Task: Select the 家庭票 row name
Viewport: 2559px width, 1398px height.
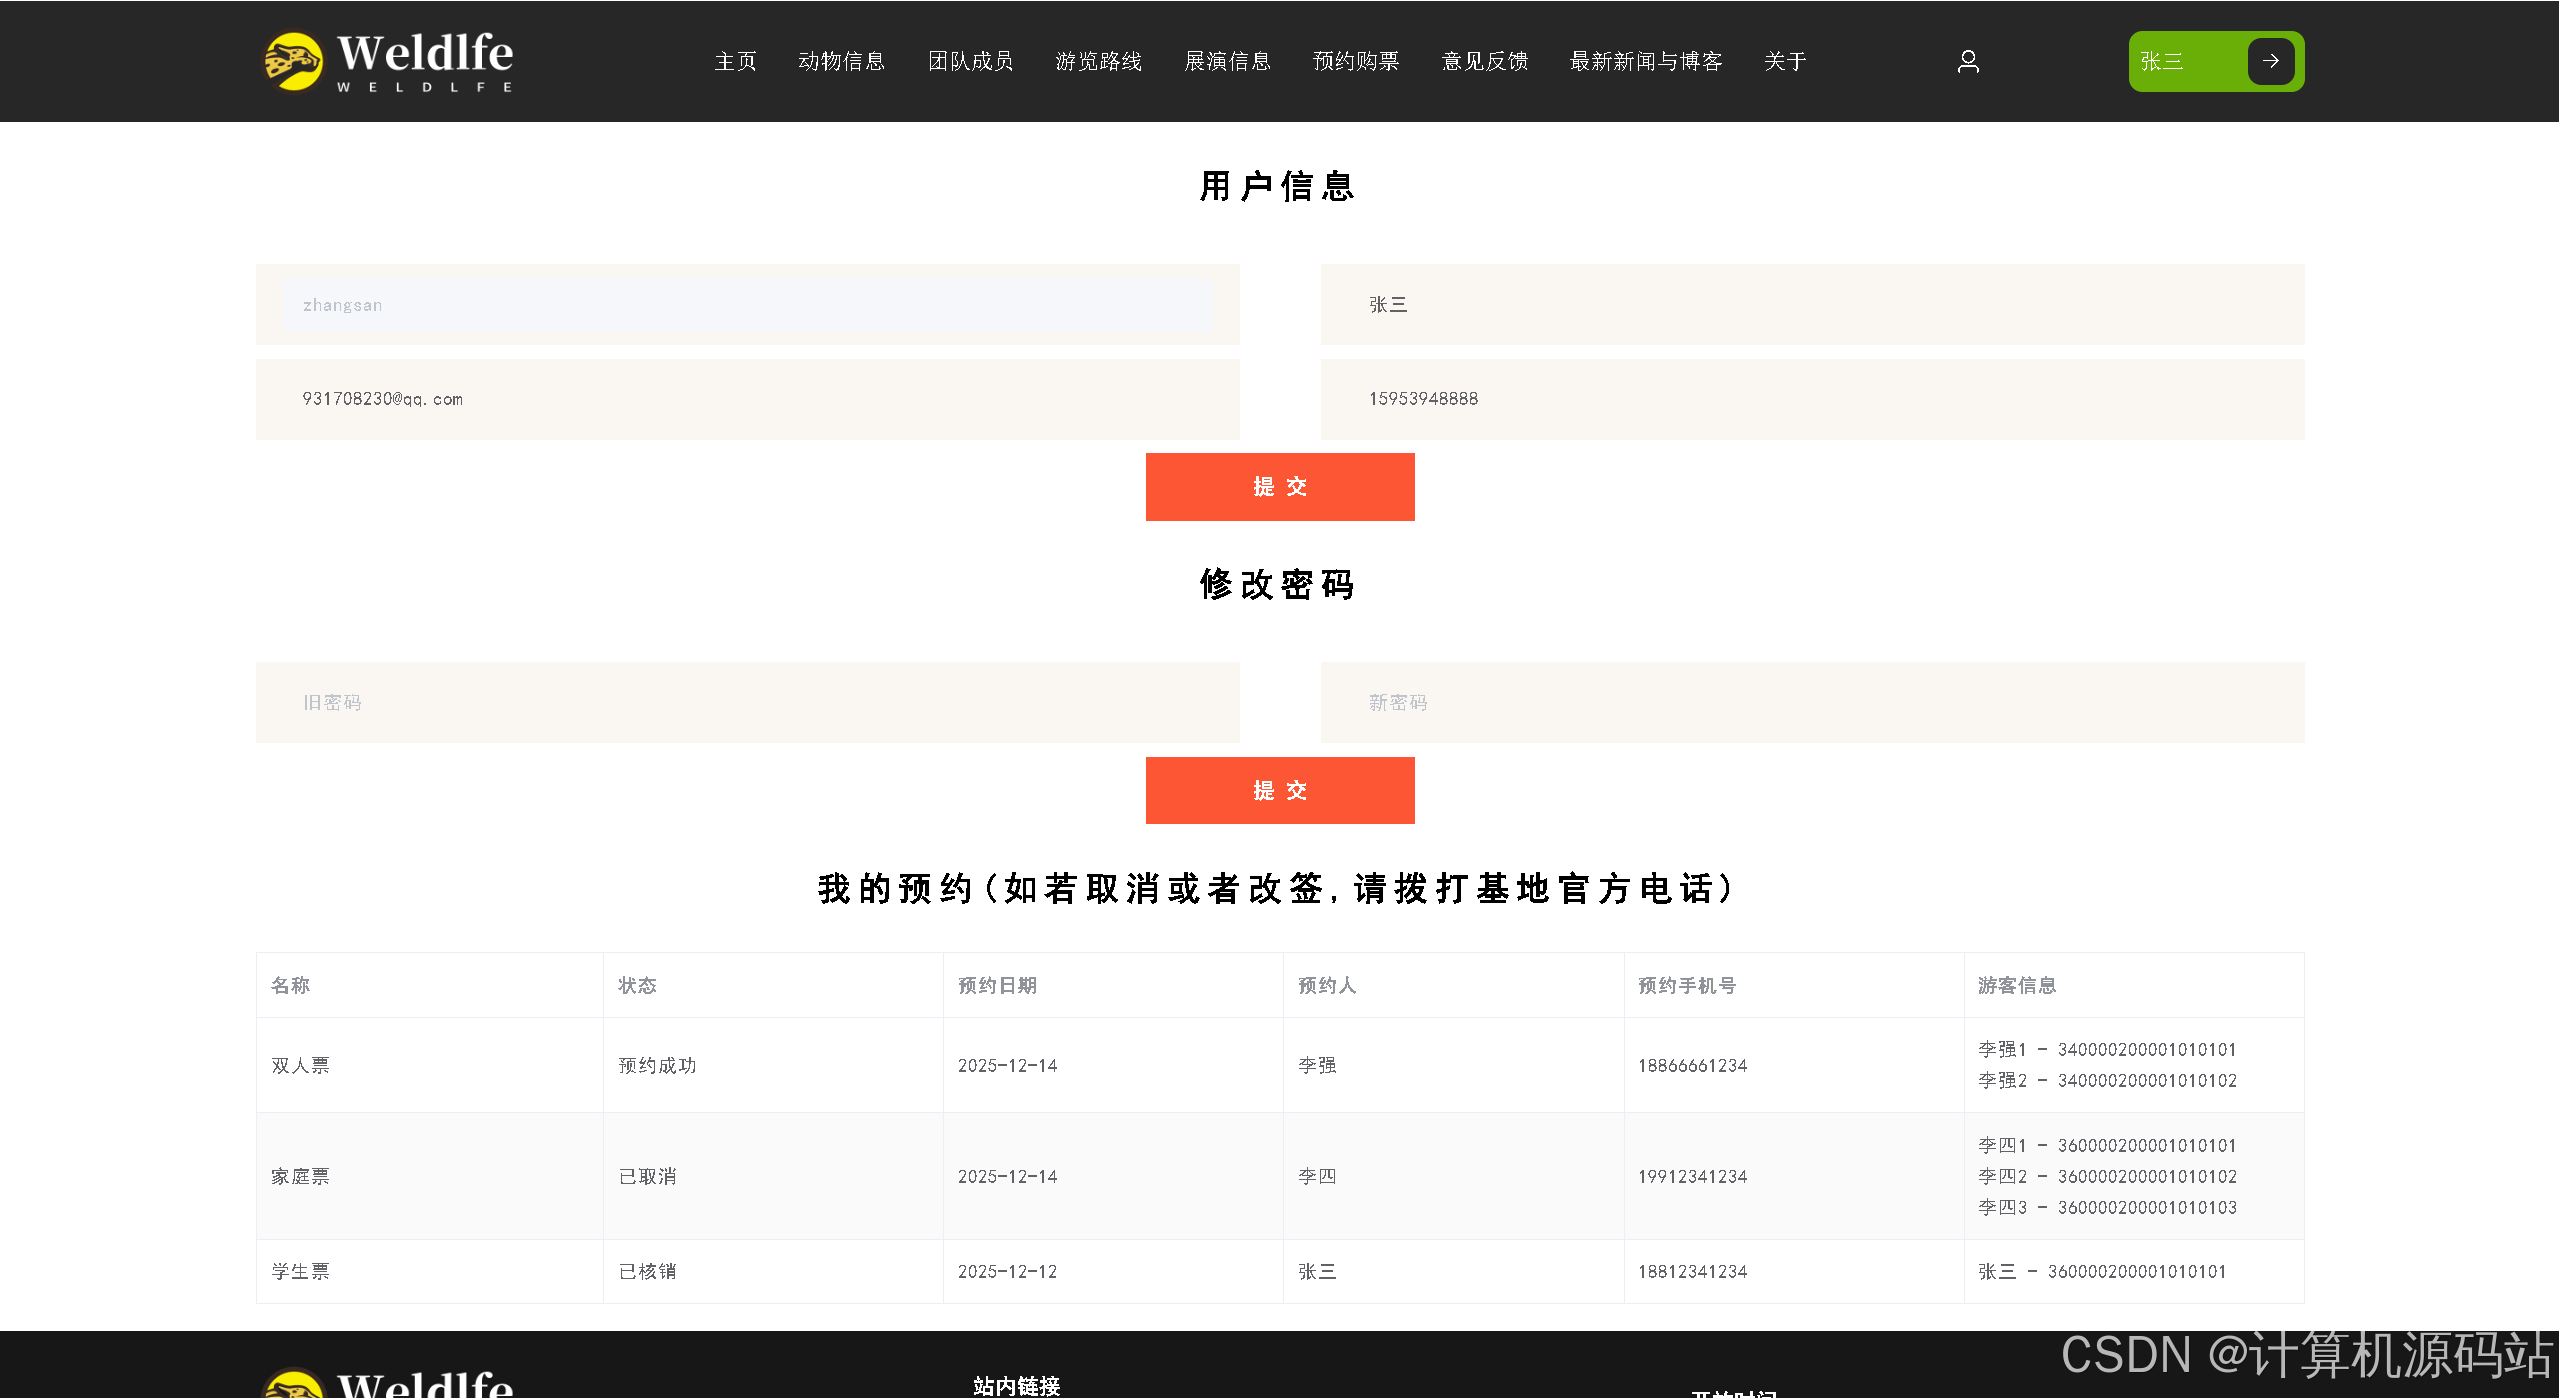Action: (x=301, y=1176)
